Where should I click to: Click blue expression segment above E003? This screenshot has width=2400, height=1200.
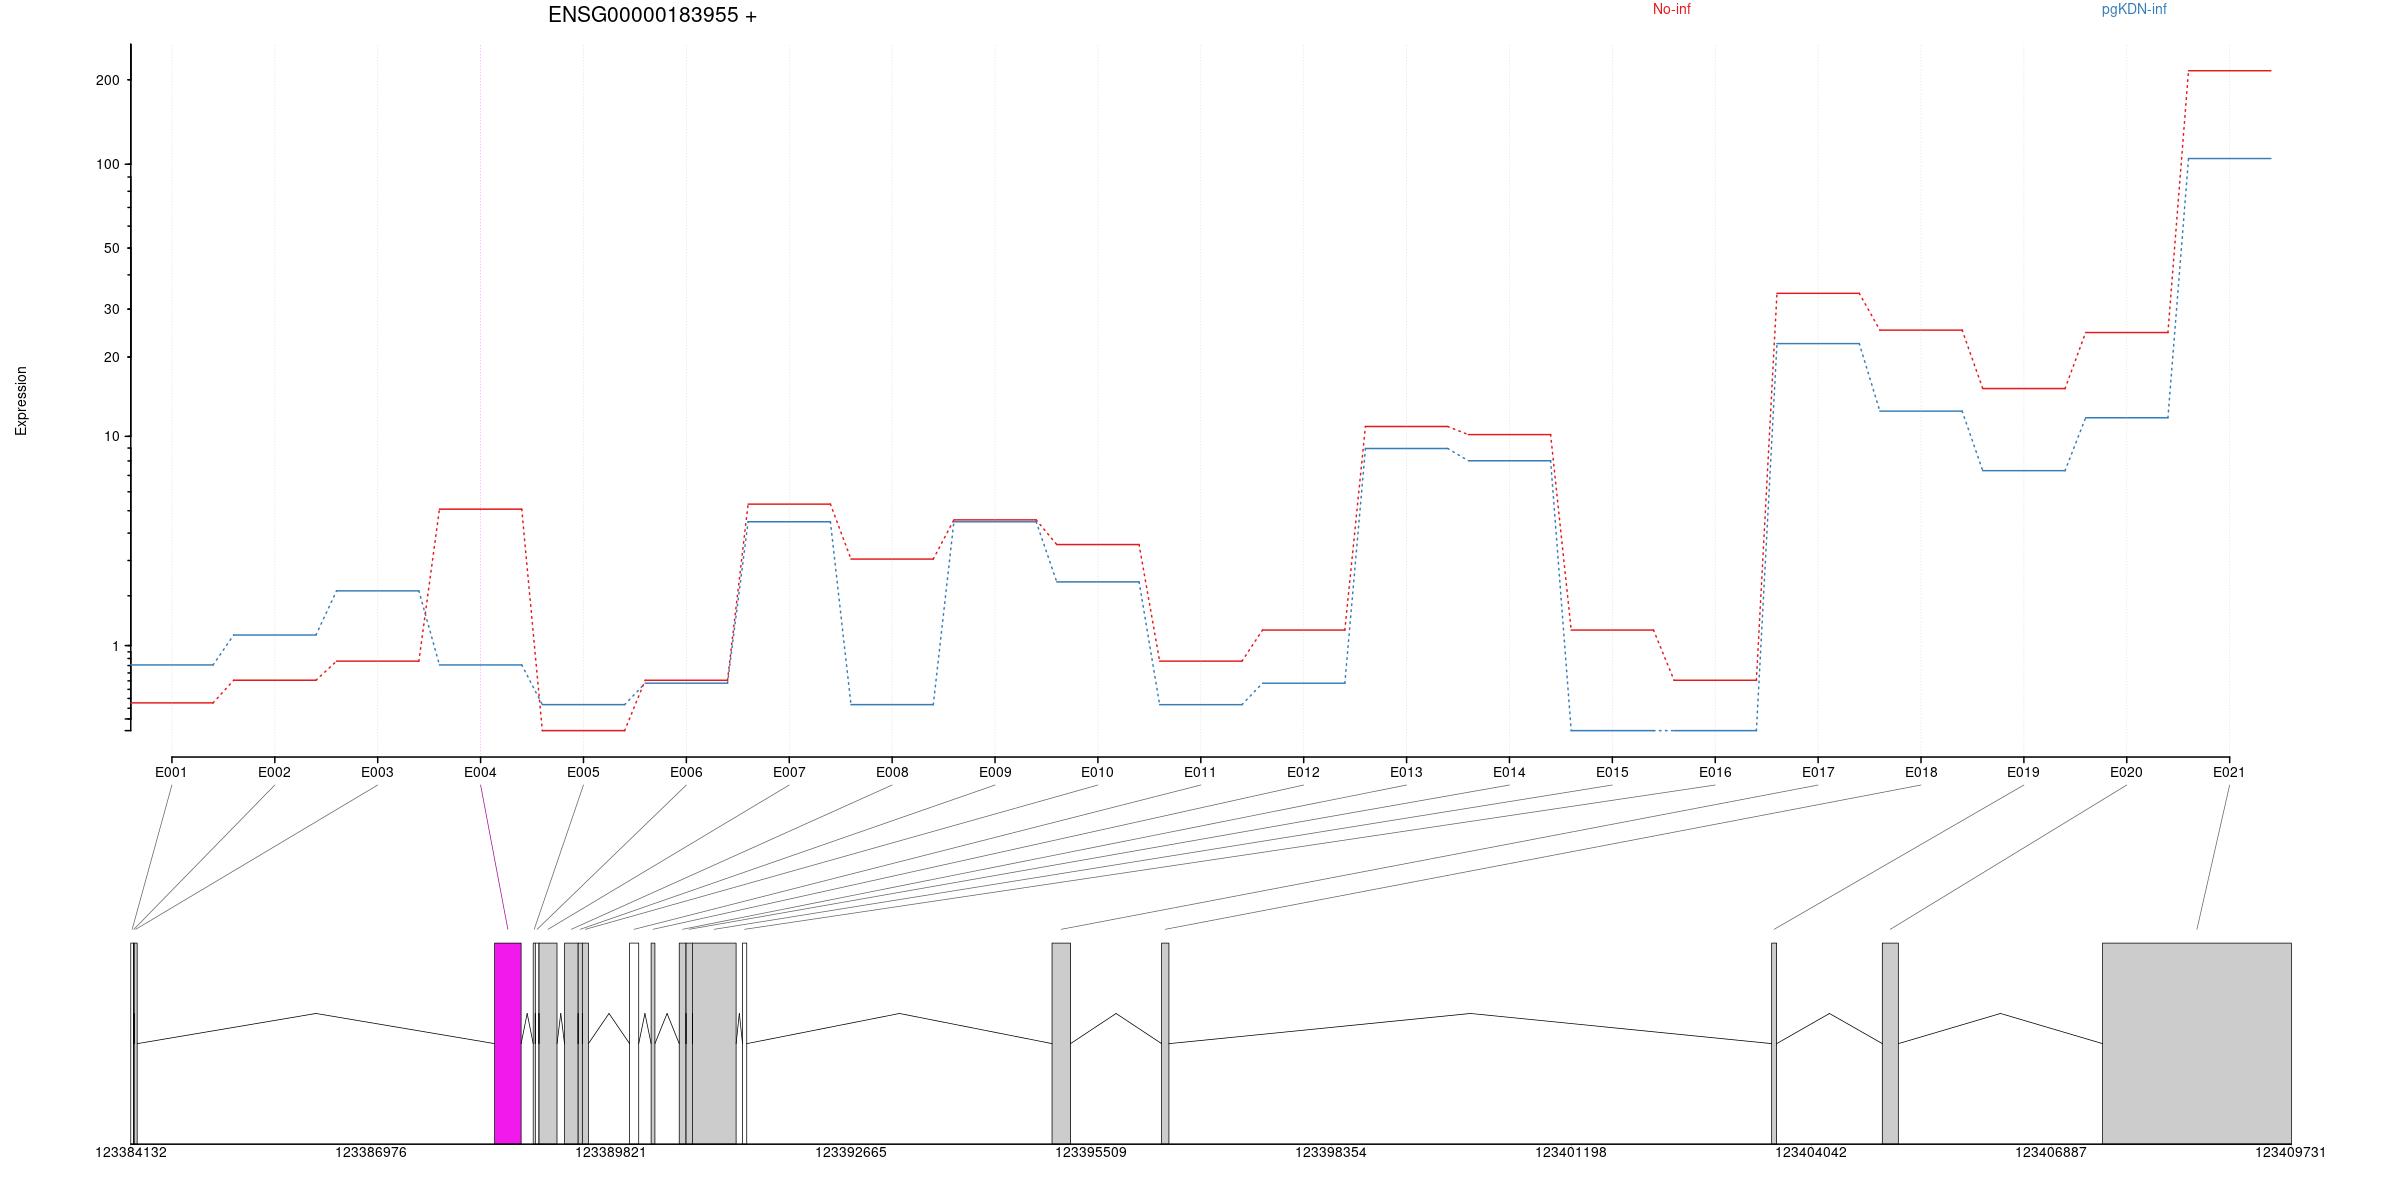click(377, 591)
